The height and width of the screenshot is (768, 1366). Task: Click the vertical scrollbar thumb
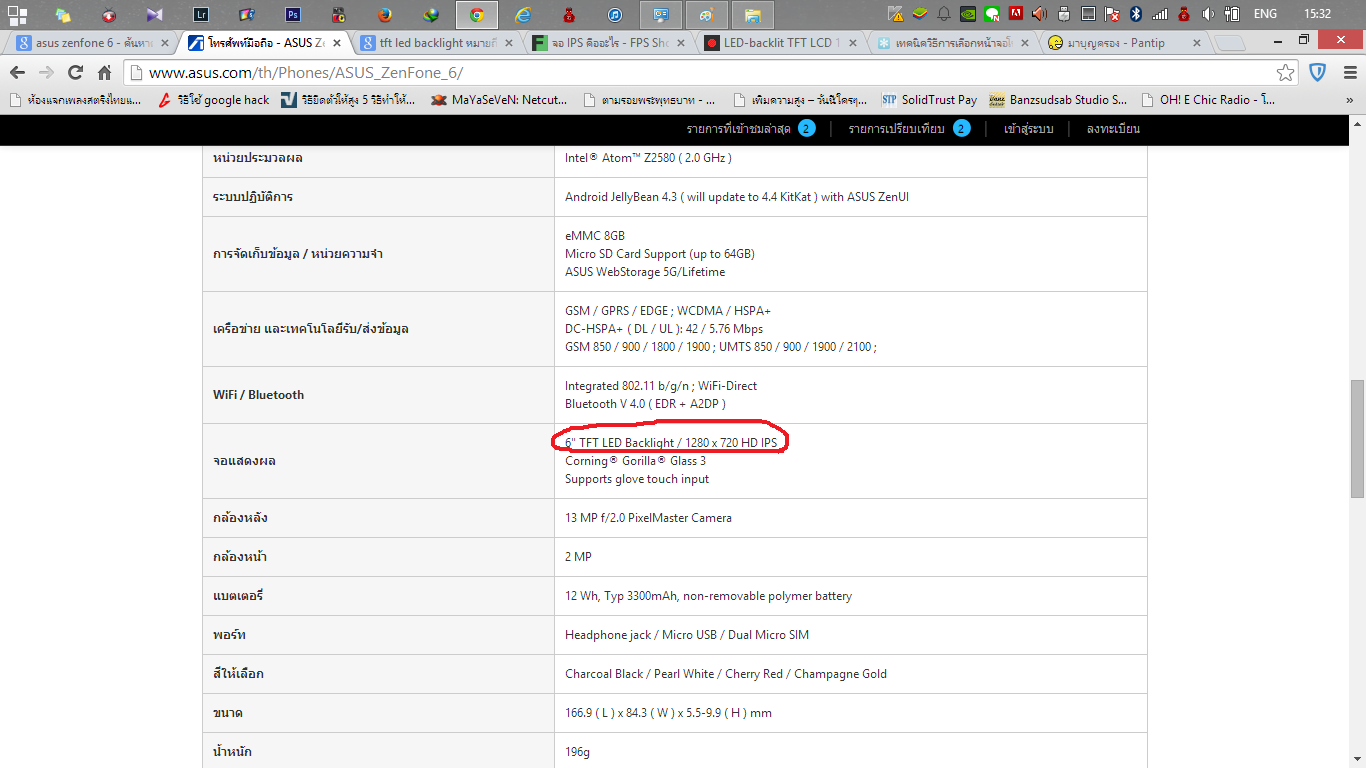pos(1357,439)
